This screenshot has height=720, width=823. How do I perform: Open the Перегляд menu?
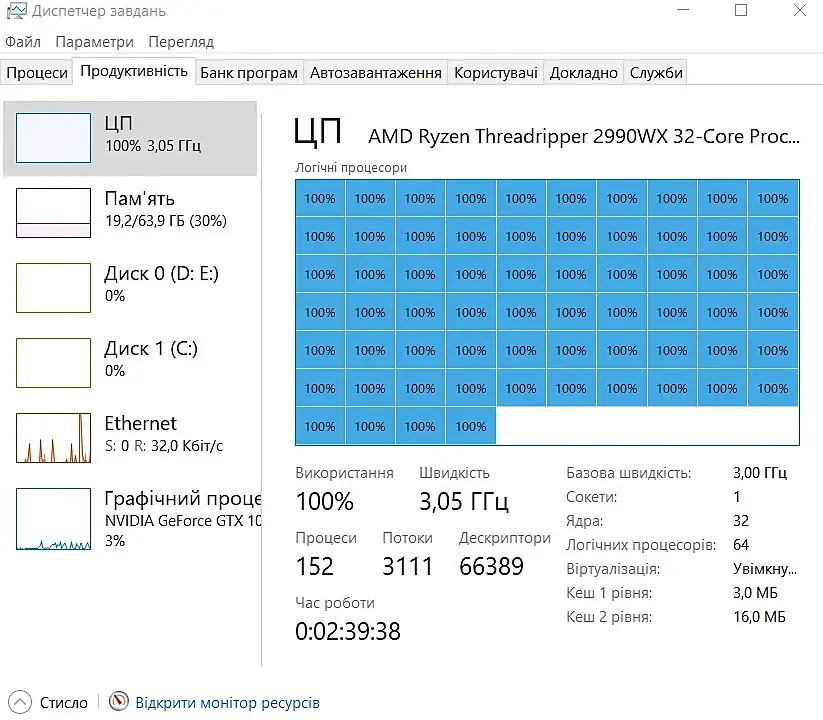point(181,41)
